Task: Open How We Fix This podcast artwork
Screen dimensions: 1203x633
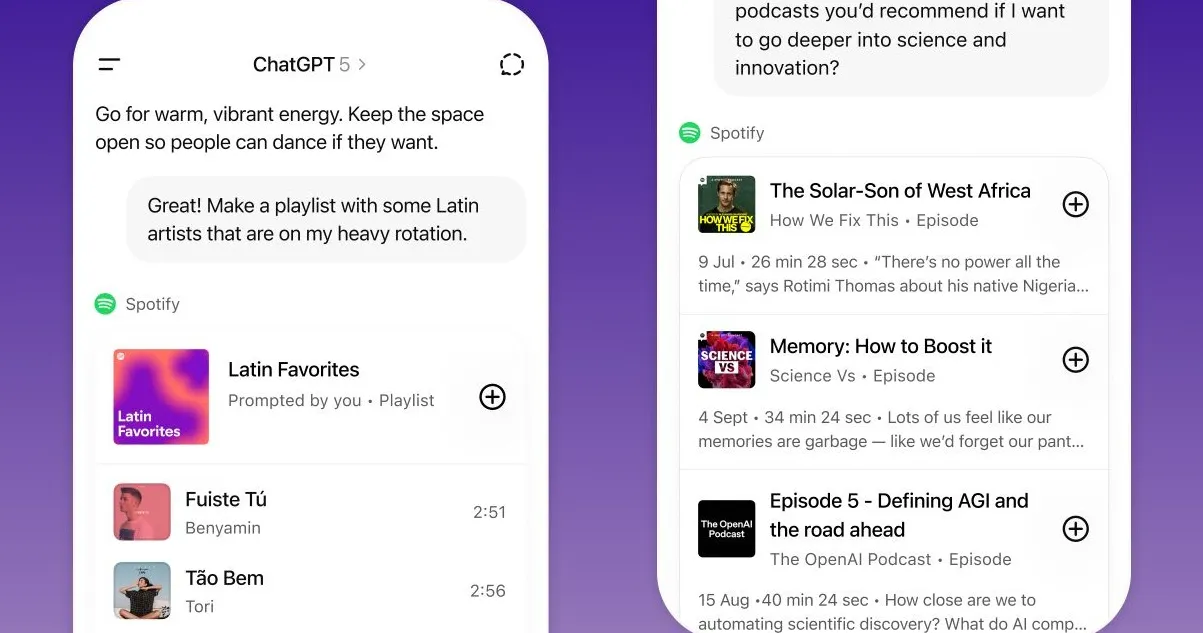Action: [726, 204]
